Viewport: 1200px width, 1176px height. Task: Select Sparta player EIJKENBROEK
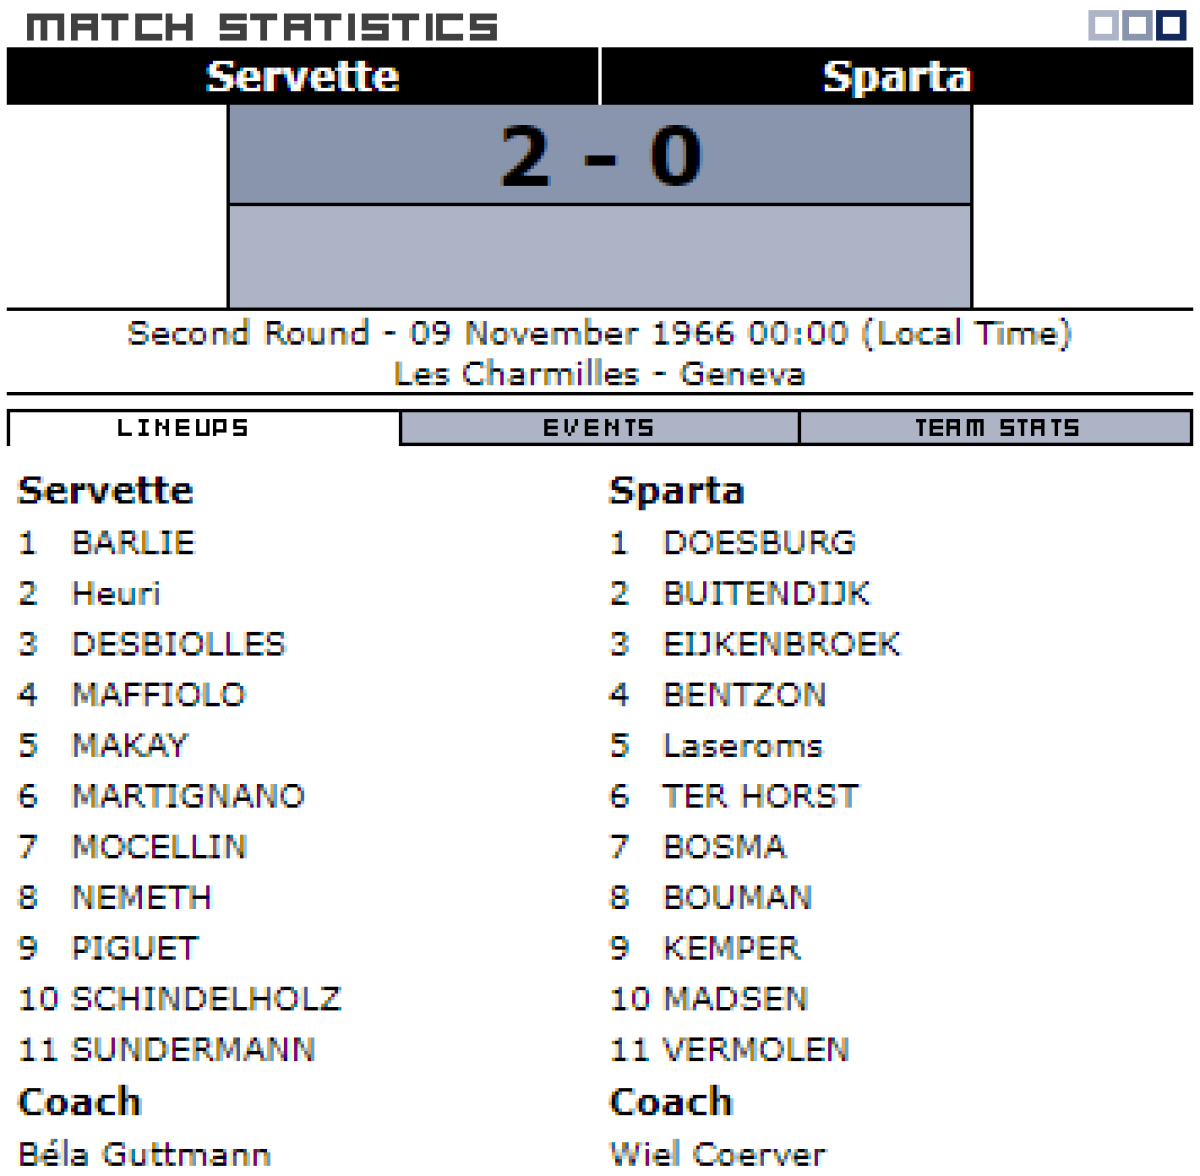point(781,644)
